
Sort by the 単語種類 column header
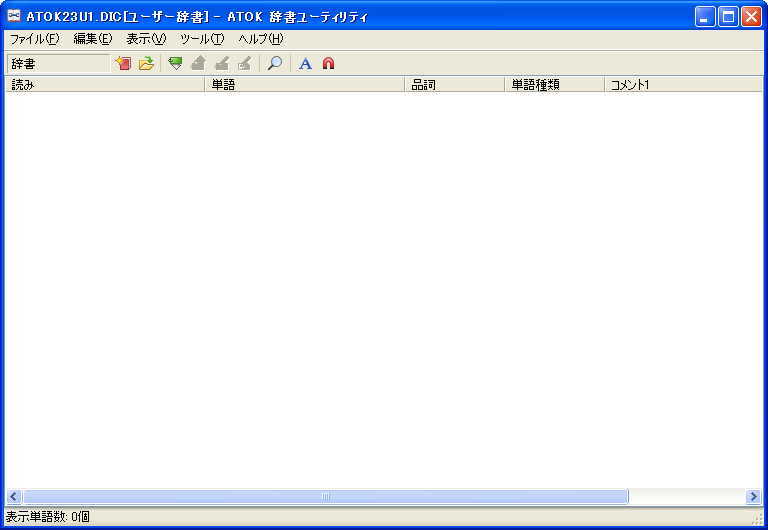(x=554, y=85)
